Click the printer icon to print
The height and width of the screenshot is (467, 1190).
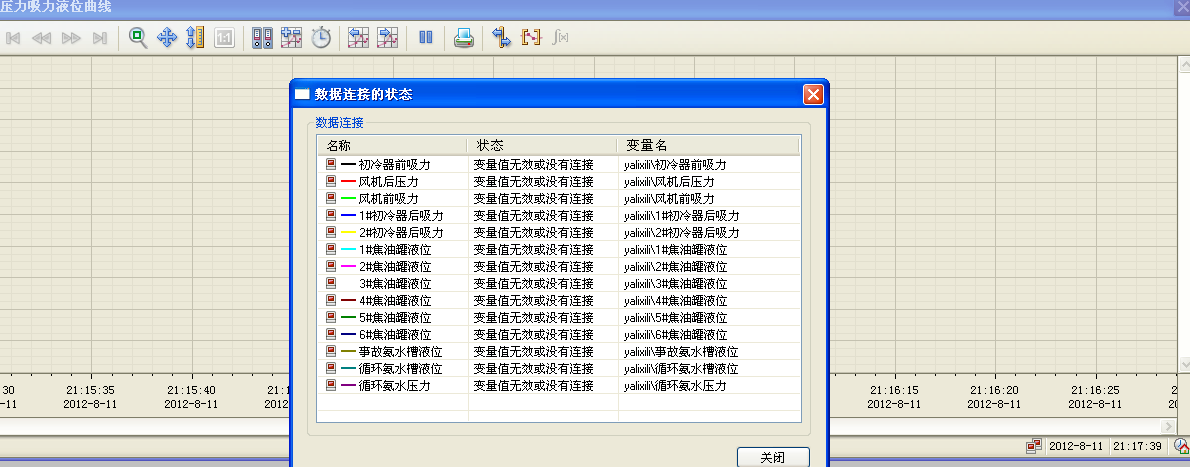tap(463, 38)
